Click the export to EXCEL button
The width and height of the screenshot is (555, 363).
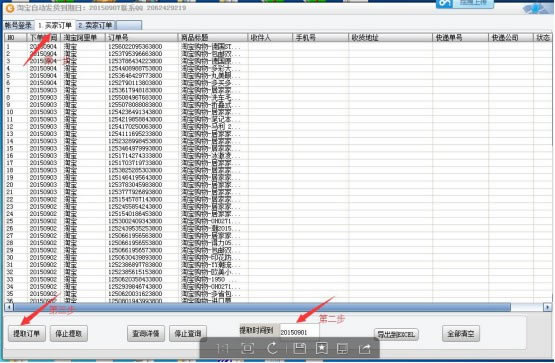pos(396,334)
